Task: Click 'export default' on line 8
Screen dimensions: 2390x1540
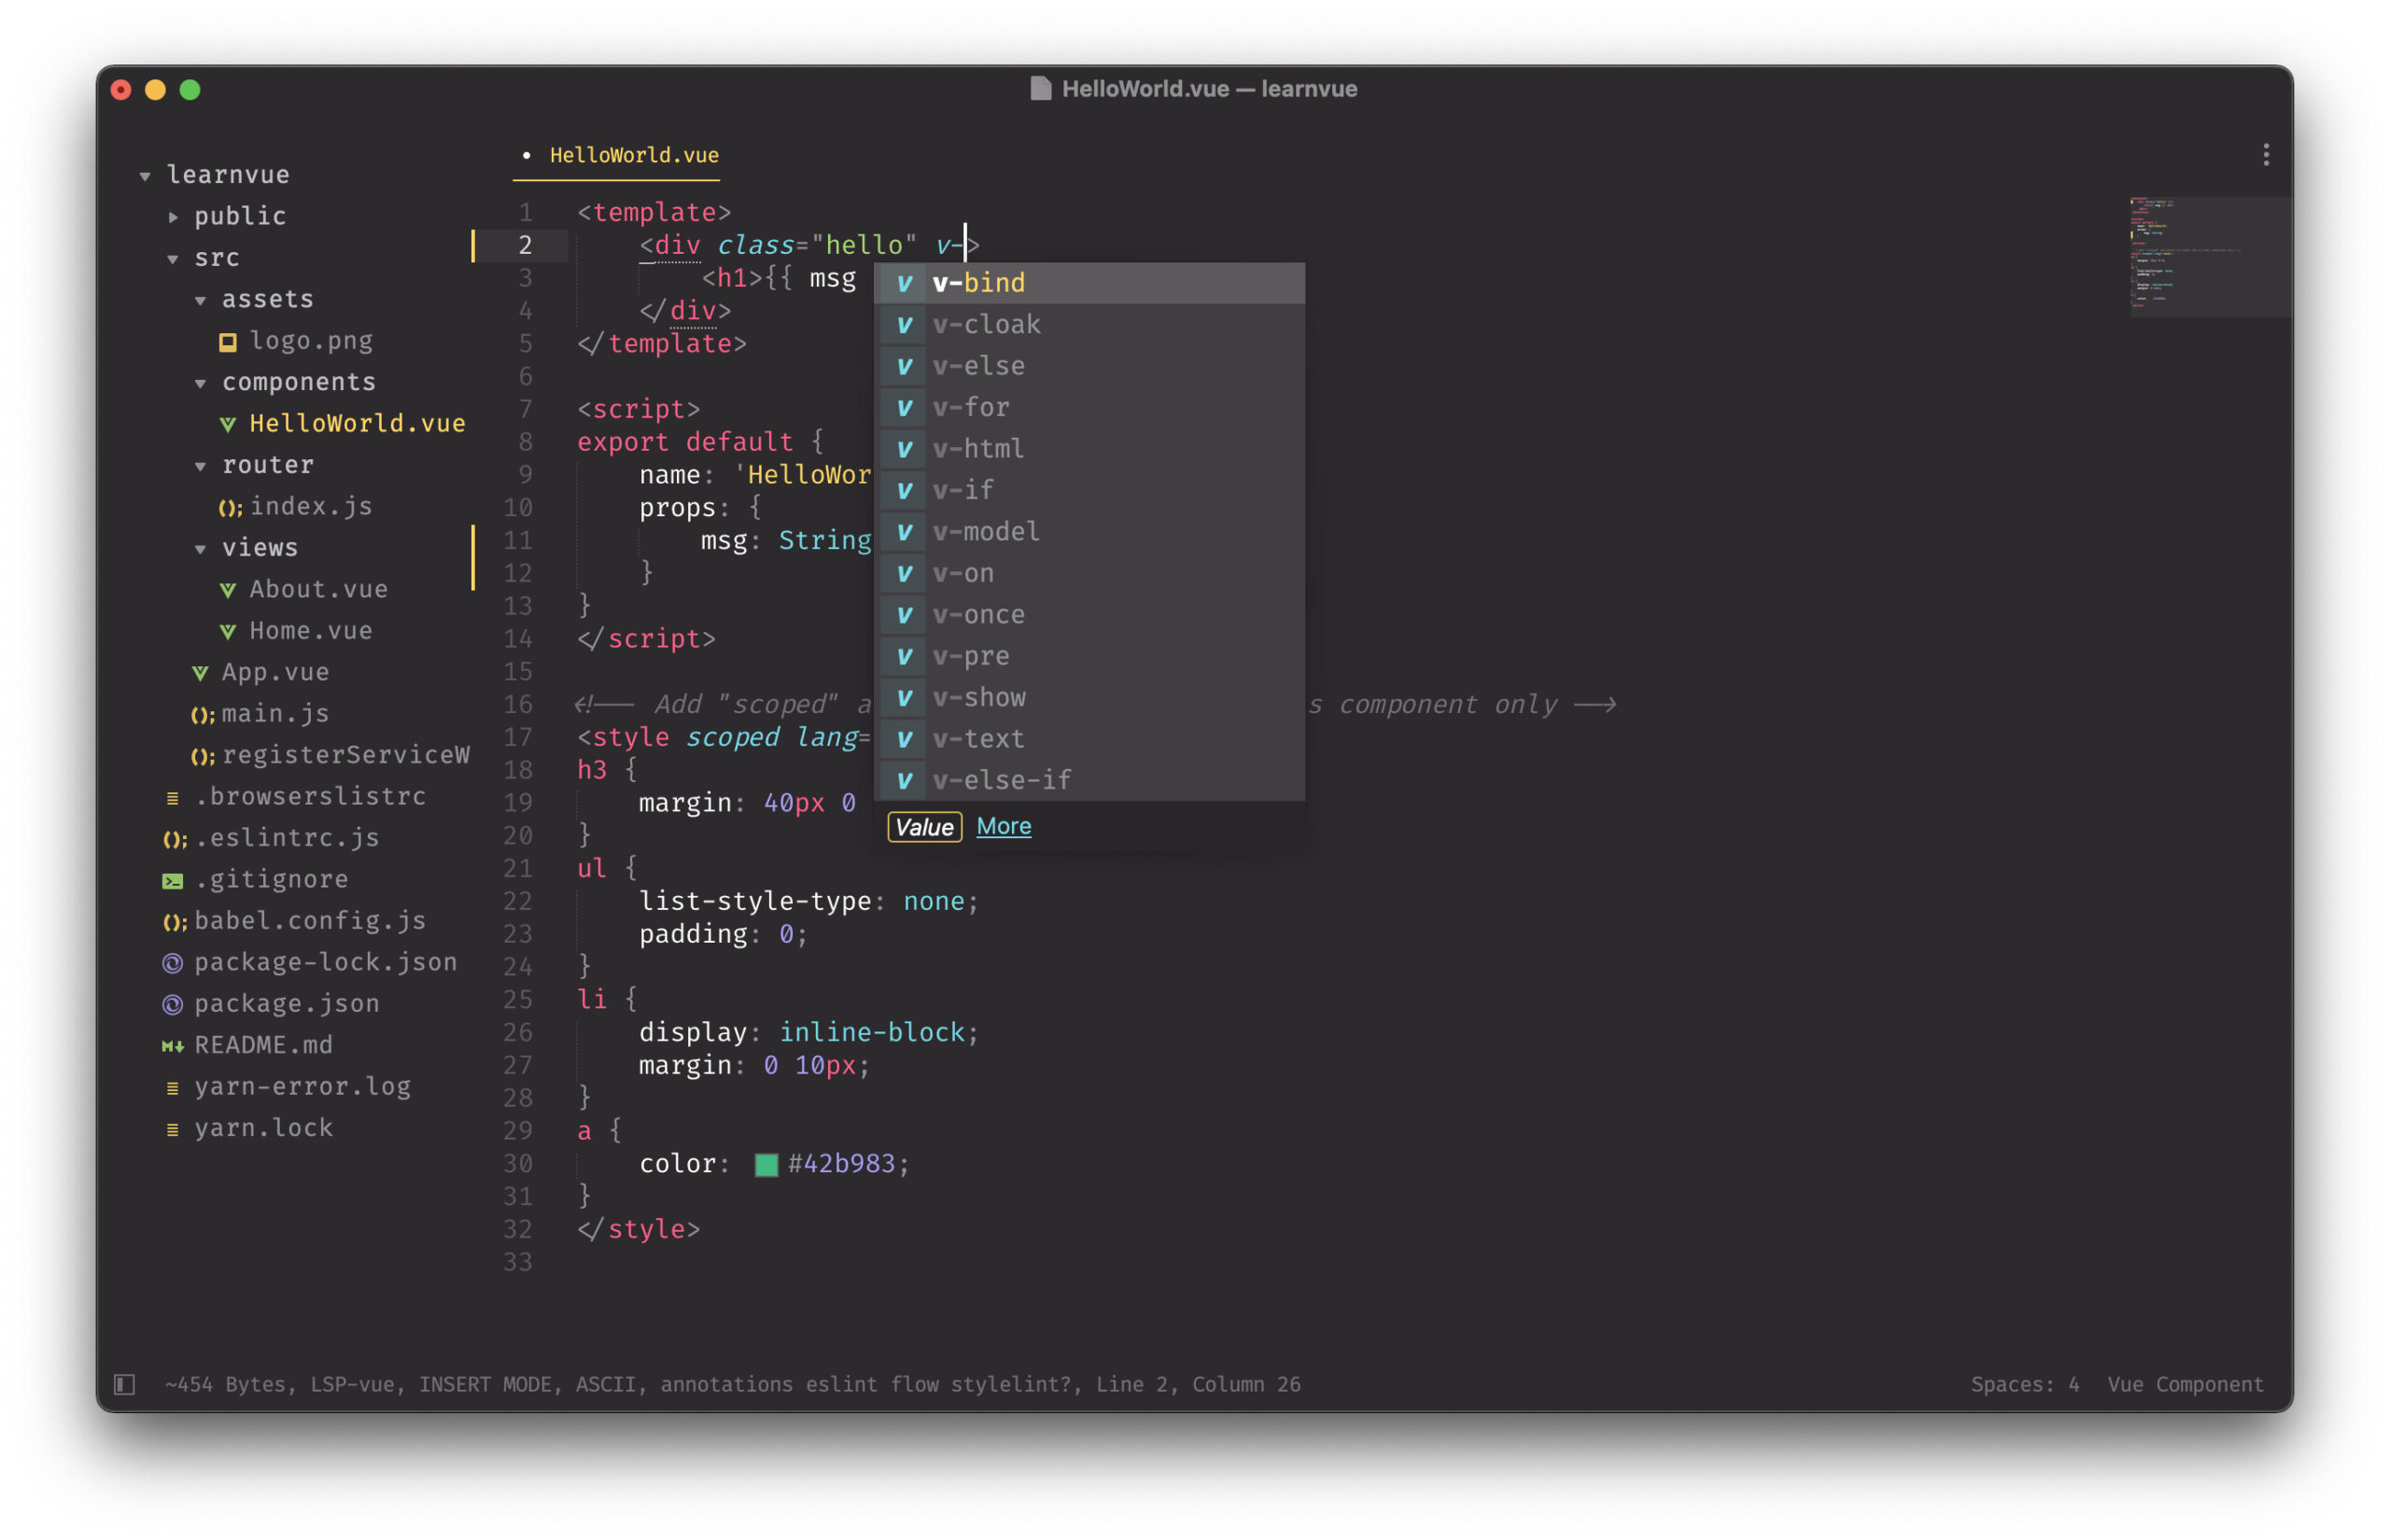Action: coord(684,442)
